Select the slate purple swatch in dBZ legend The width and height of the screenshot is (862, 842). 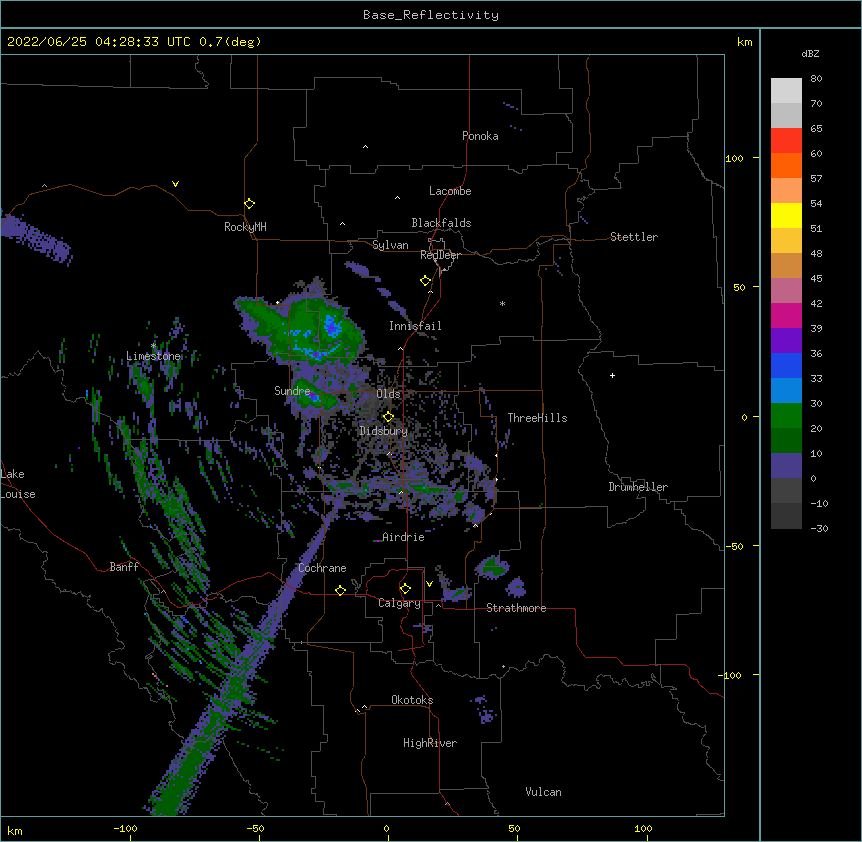(786, 466)
